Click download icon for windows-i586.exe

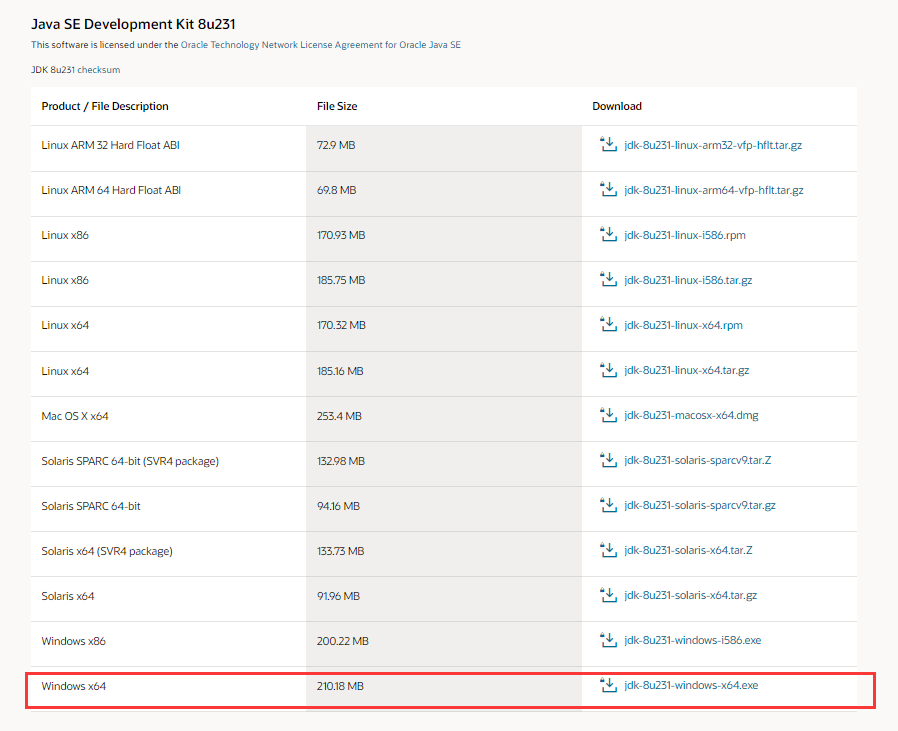click(x=607, y=641)
